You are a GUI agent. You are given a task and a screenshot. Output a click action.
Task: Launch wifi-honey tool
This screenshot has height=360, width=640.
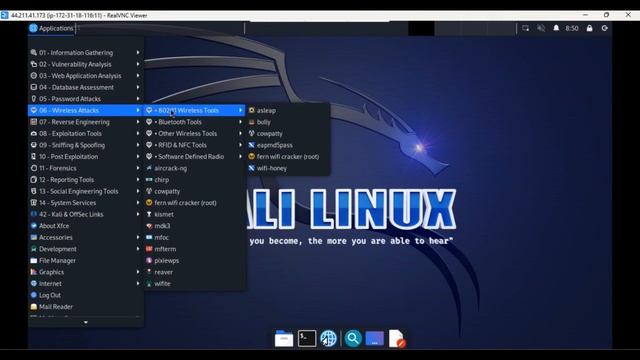(x=288, y=168)
